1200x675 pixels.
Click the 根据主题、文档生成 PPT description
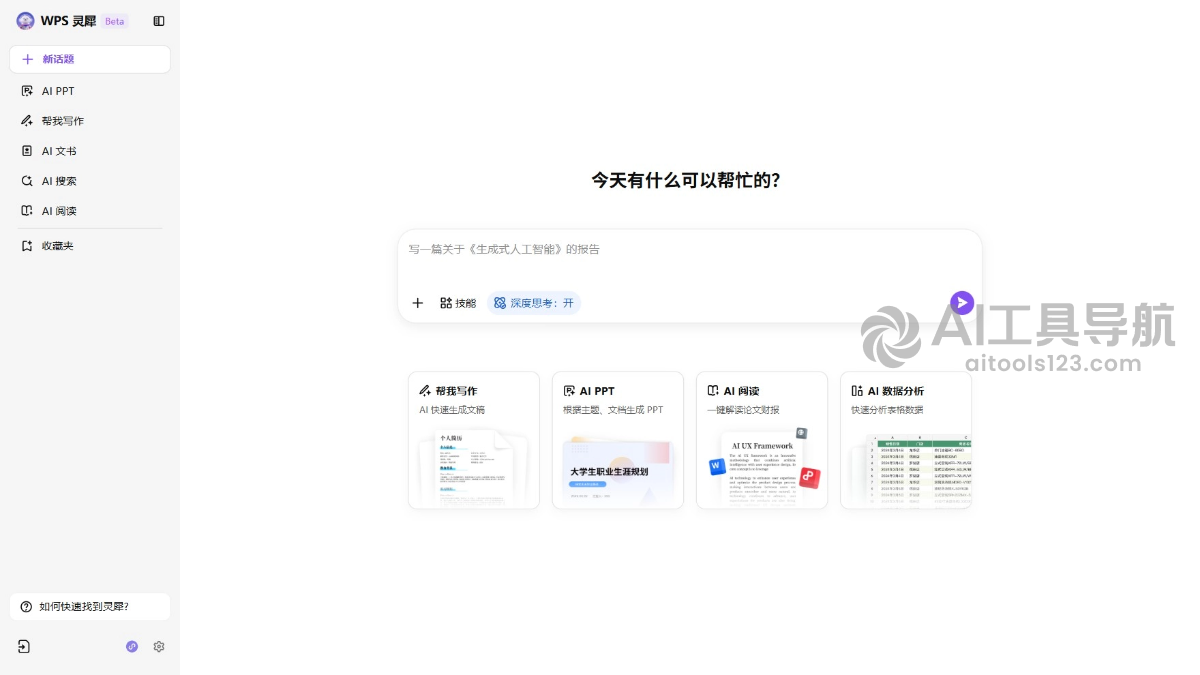pos(613,410)
